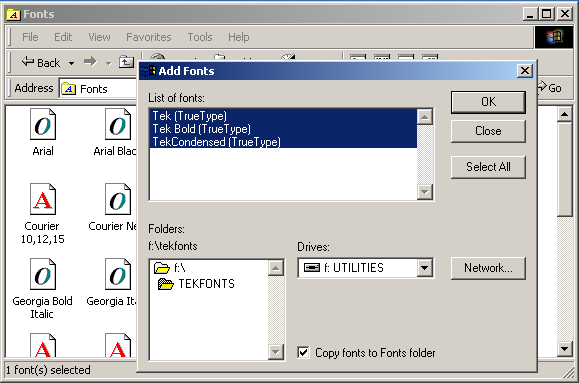Click Fonts window scrollbar up arrow
The image size is (579, 383).
point(564,114)
